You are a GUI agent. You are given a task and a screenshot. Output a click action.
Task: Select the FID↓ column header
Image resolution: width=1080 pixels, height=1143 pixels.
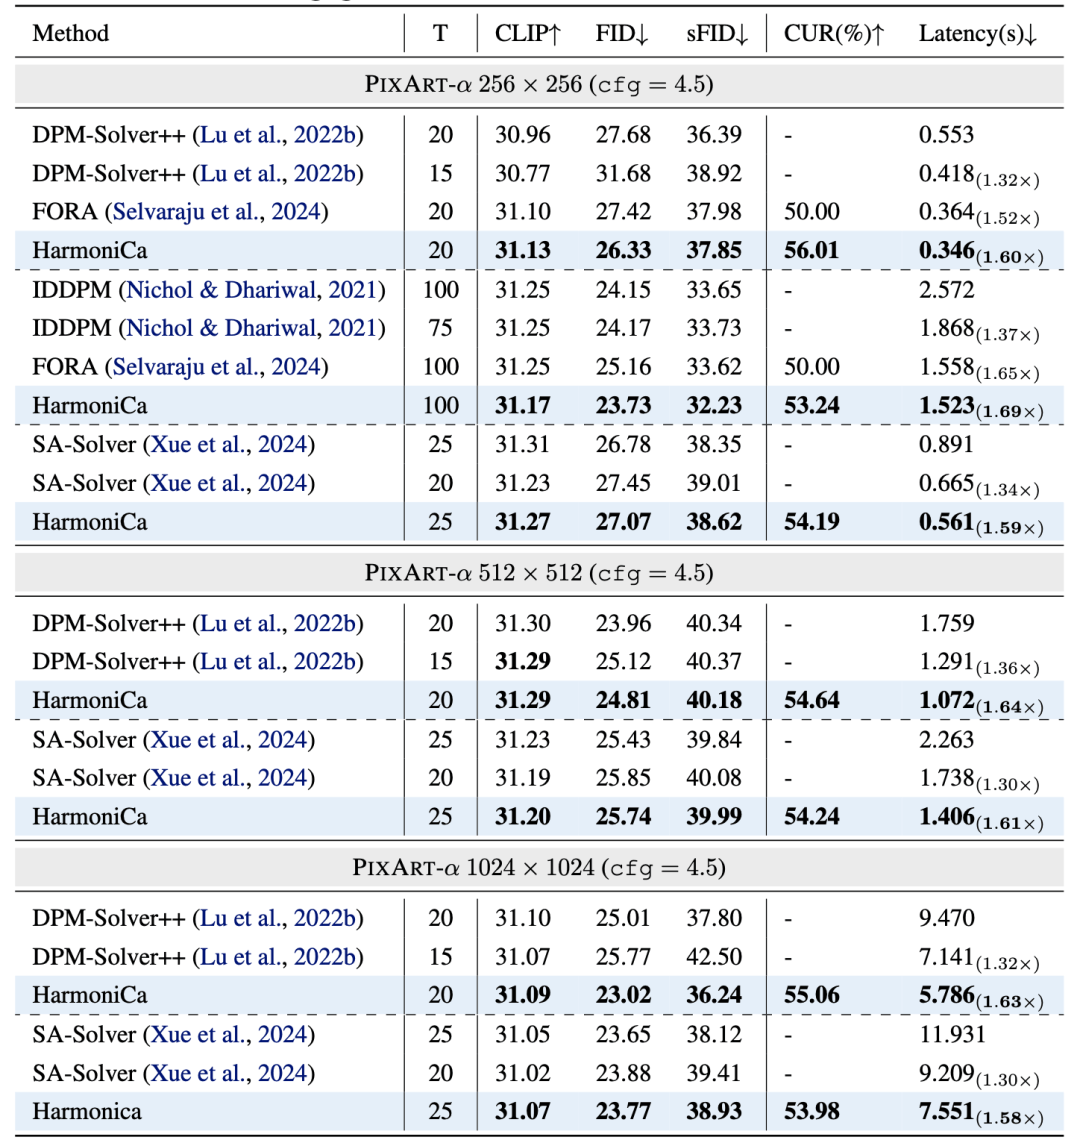pyautogui.click(x=623, y=33)
